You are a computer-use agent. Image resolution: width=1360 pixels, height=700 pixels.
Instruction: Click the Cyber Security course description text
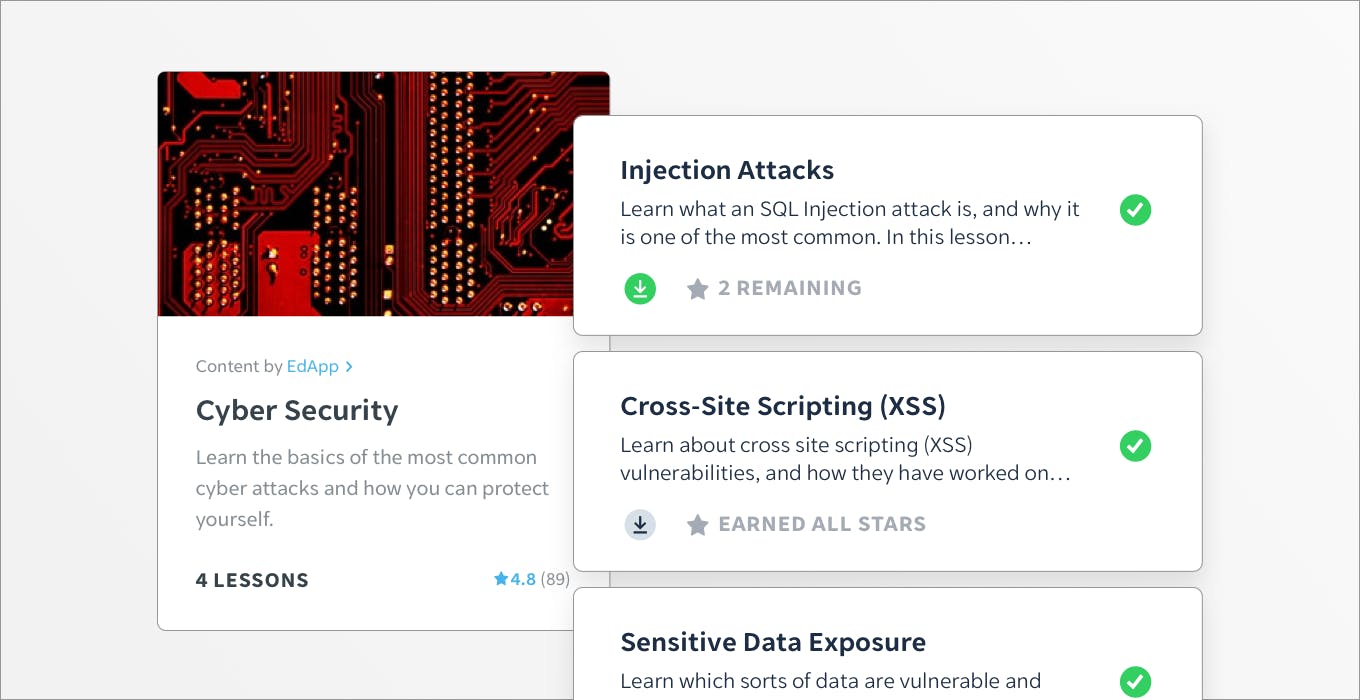tap(373, 488)
